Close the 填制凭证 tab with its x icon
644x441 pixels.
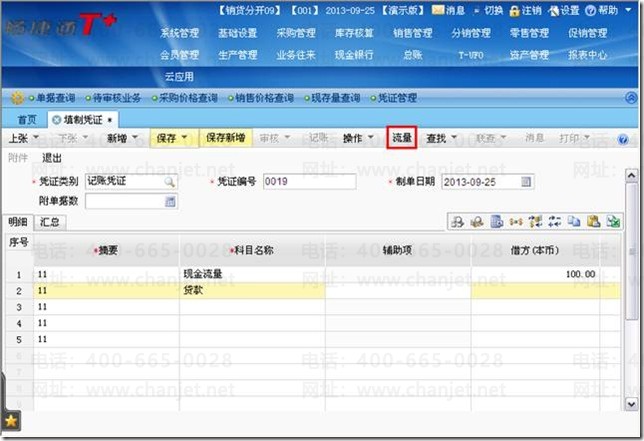pos(57,120)
